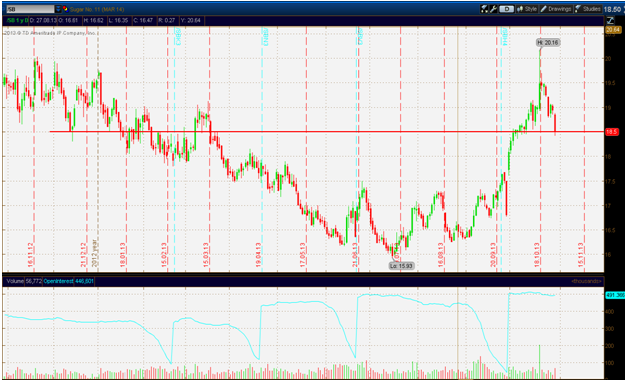This screenshot has height=383, width=627.
Task: Click the red 18.5 price level label
Action: point(612,132)
